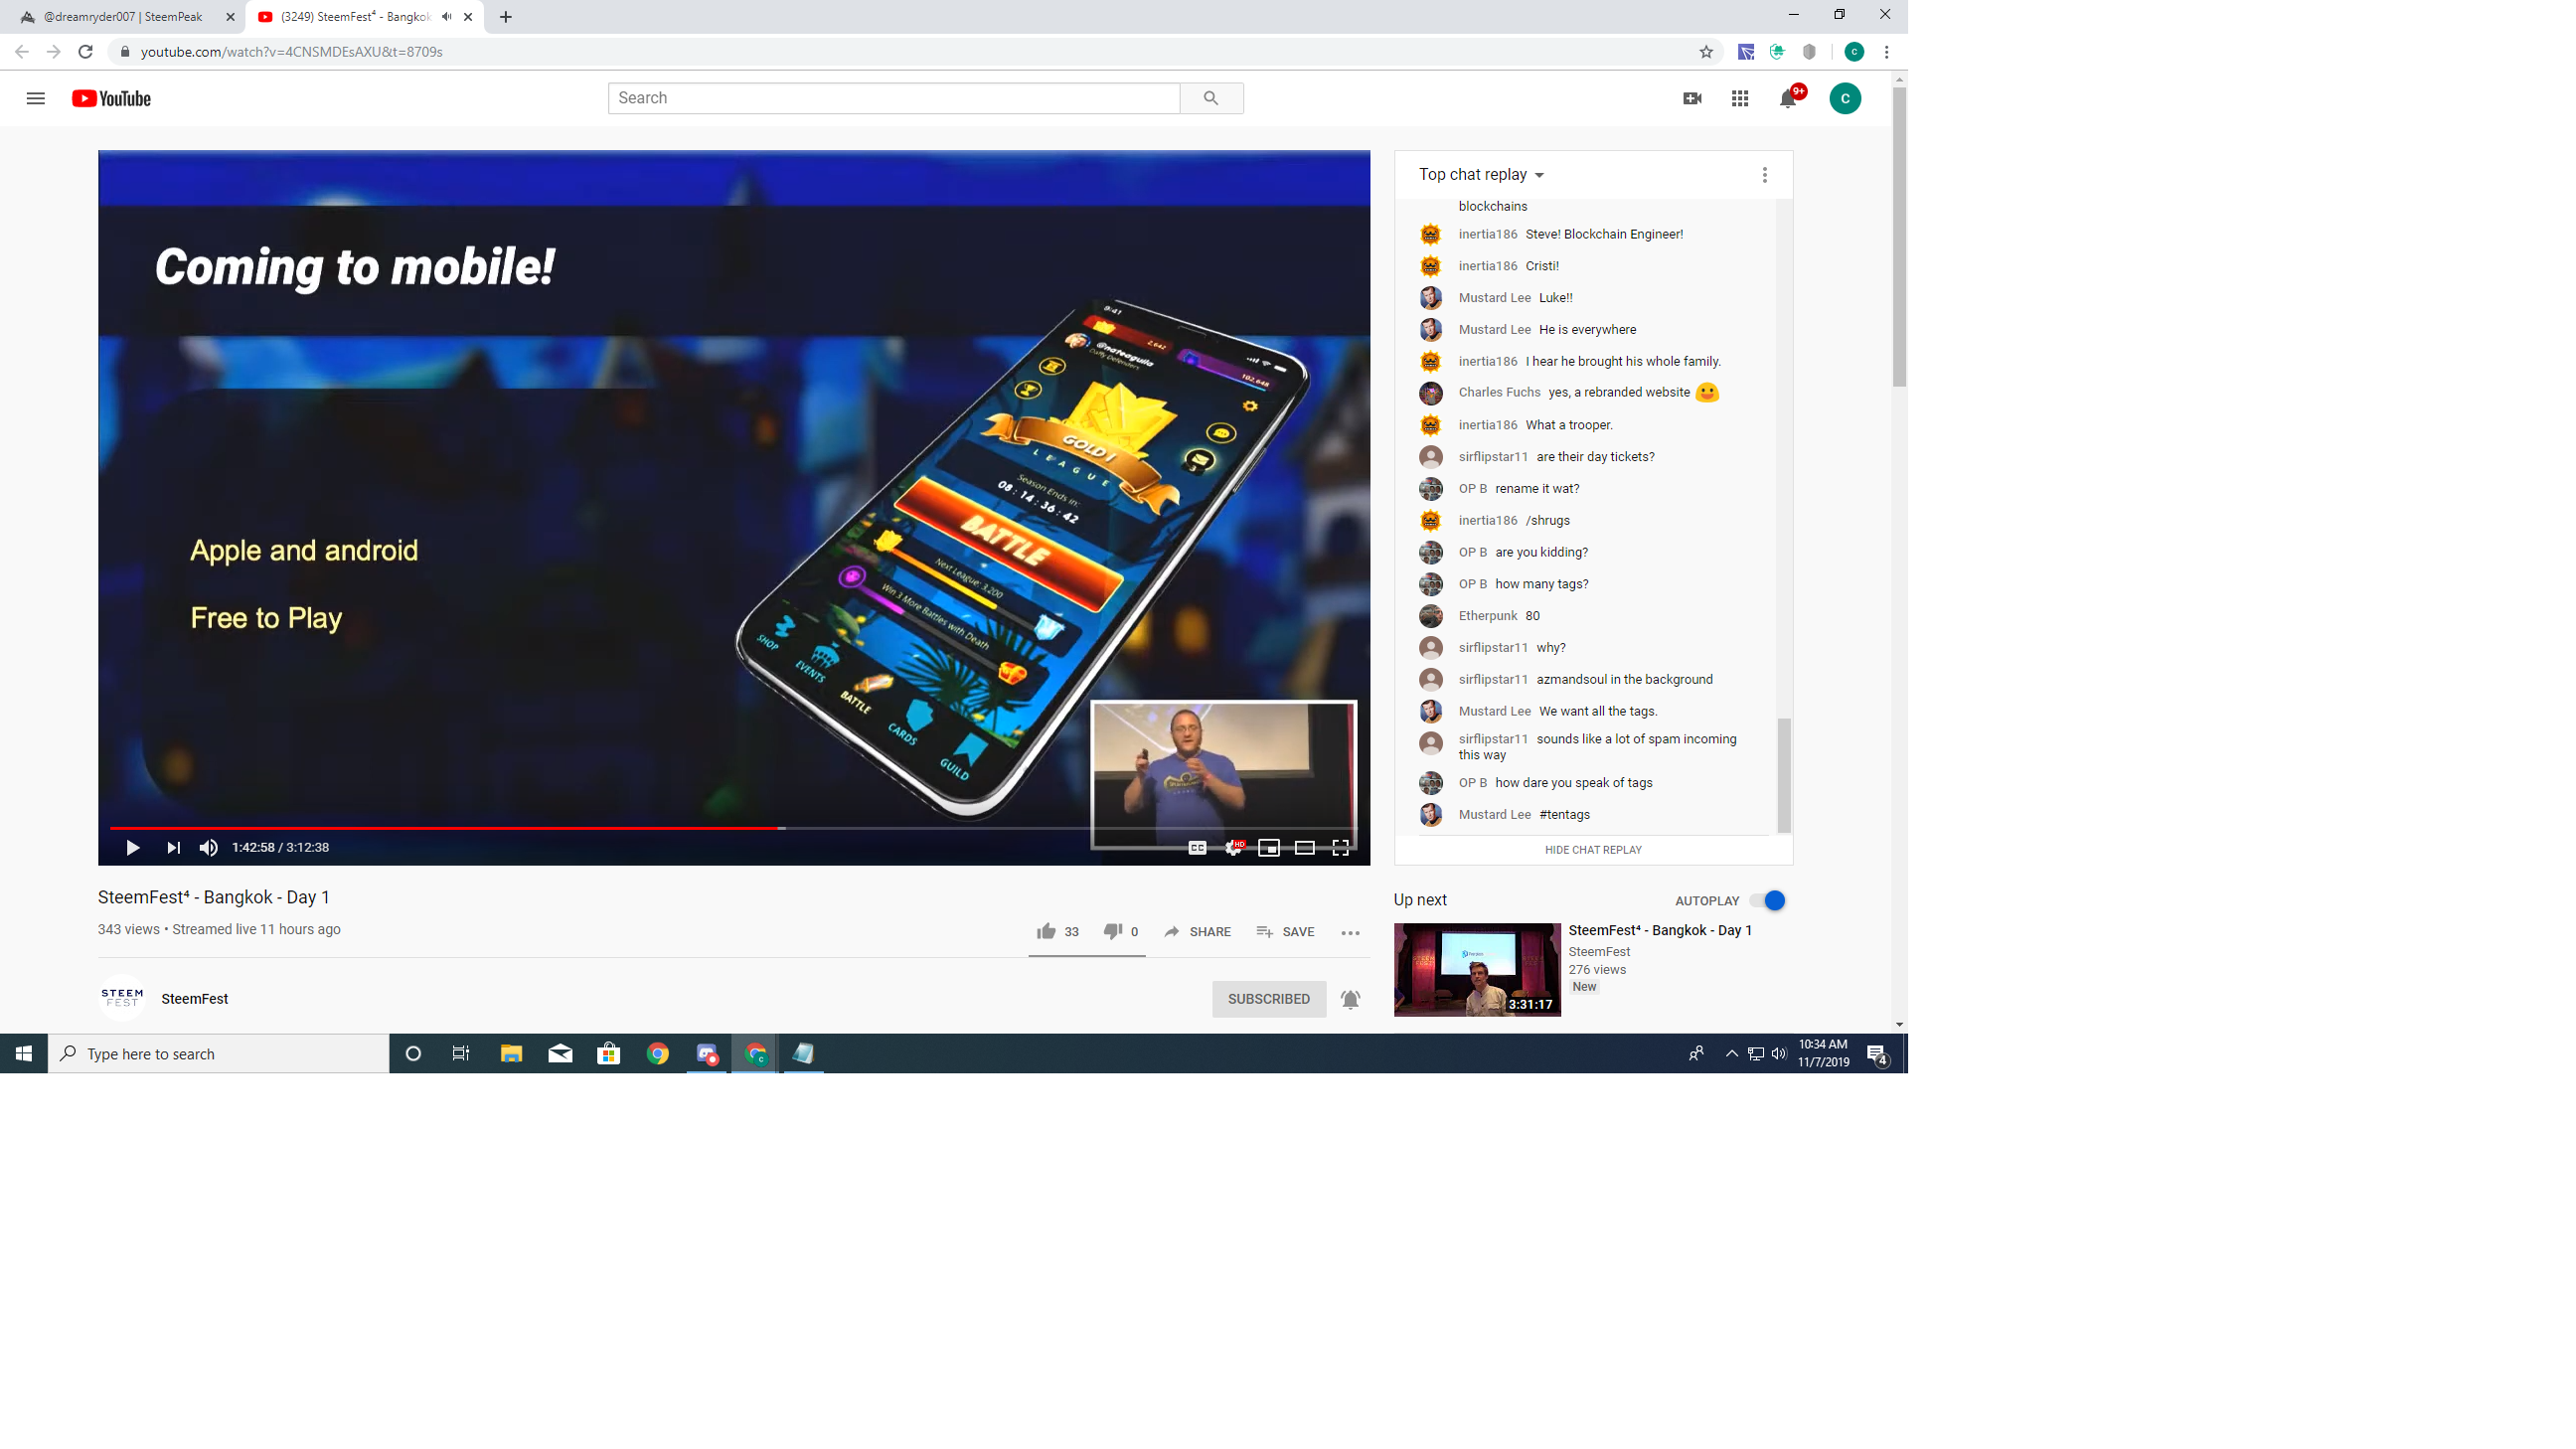This screenshot has width=2576, height=1449.
Task: Click the picture-in-picture speaker overlay in video
Action: [x=1223, y=774]
